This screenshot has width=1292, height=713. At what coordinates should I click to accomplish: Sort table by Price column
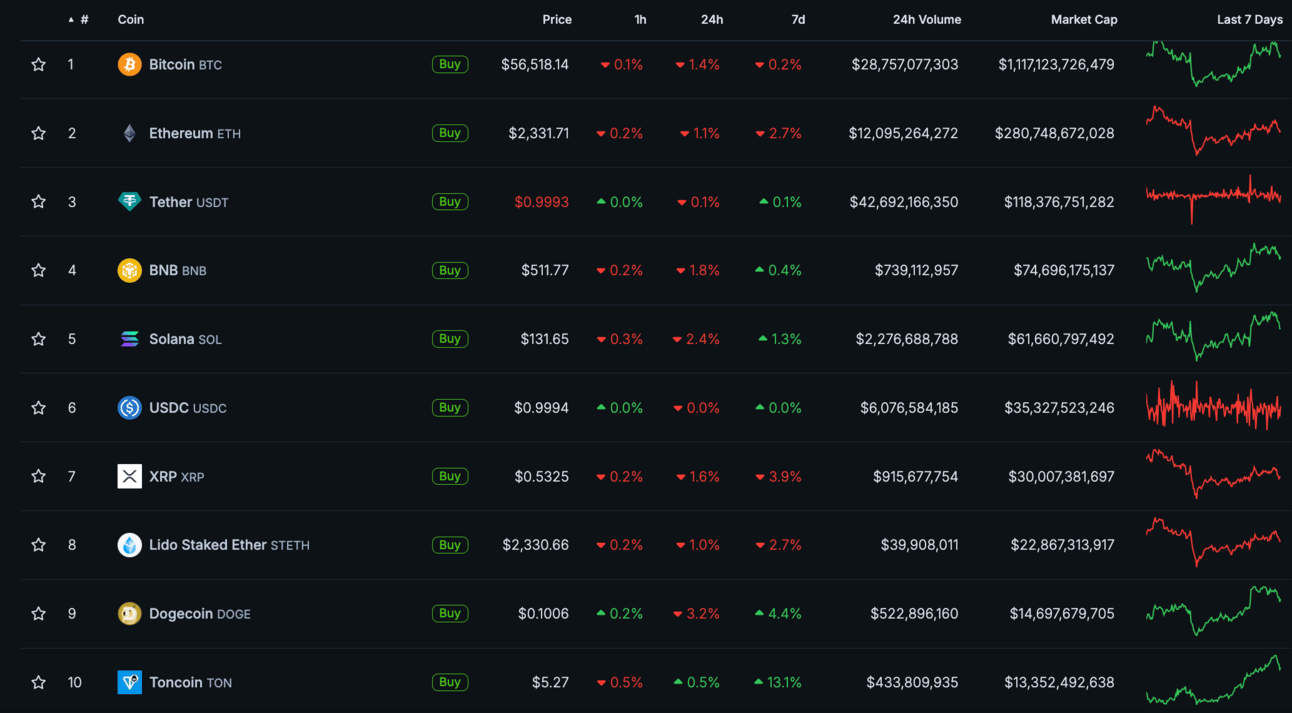click(557, 20)
